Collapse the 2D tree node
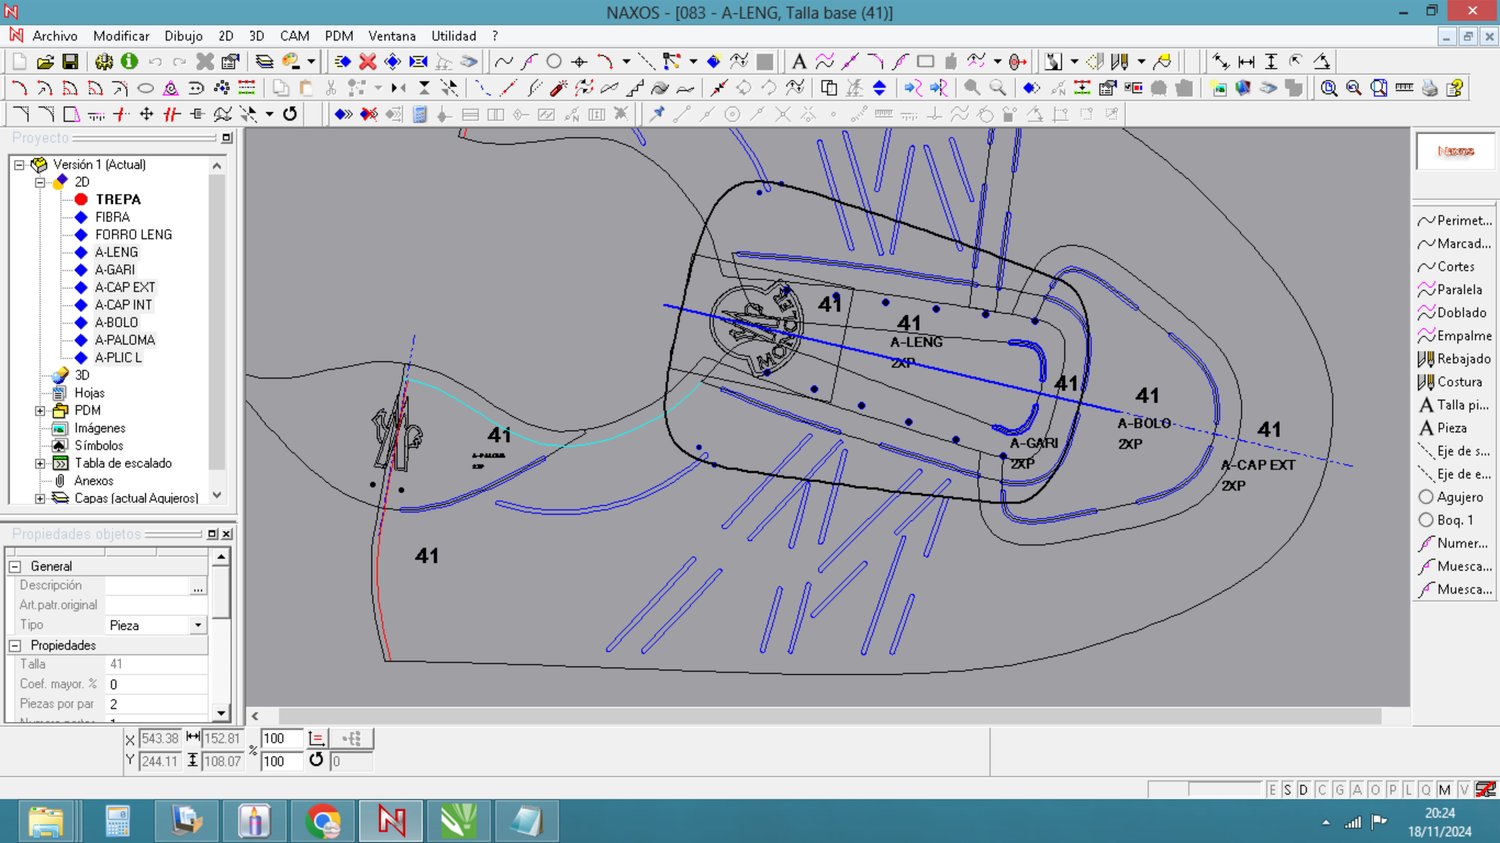Screen dimensions: 1500x843 point(40,182)
